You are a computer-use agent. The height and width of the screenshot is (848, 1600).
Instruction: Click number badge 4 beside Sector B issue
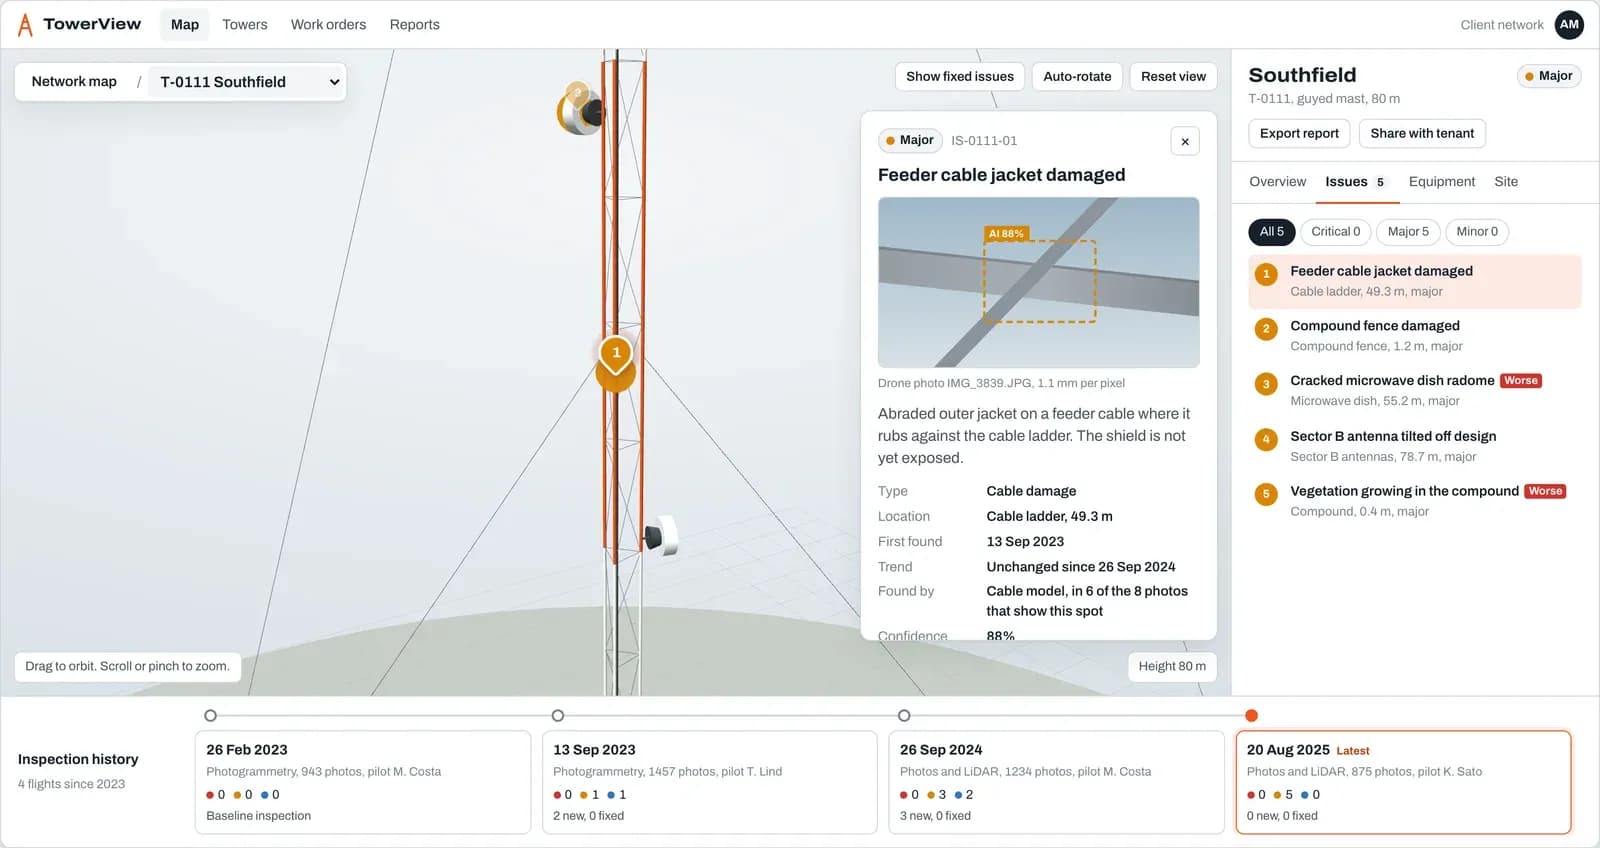1266,439
